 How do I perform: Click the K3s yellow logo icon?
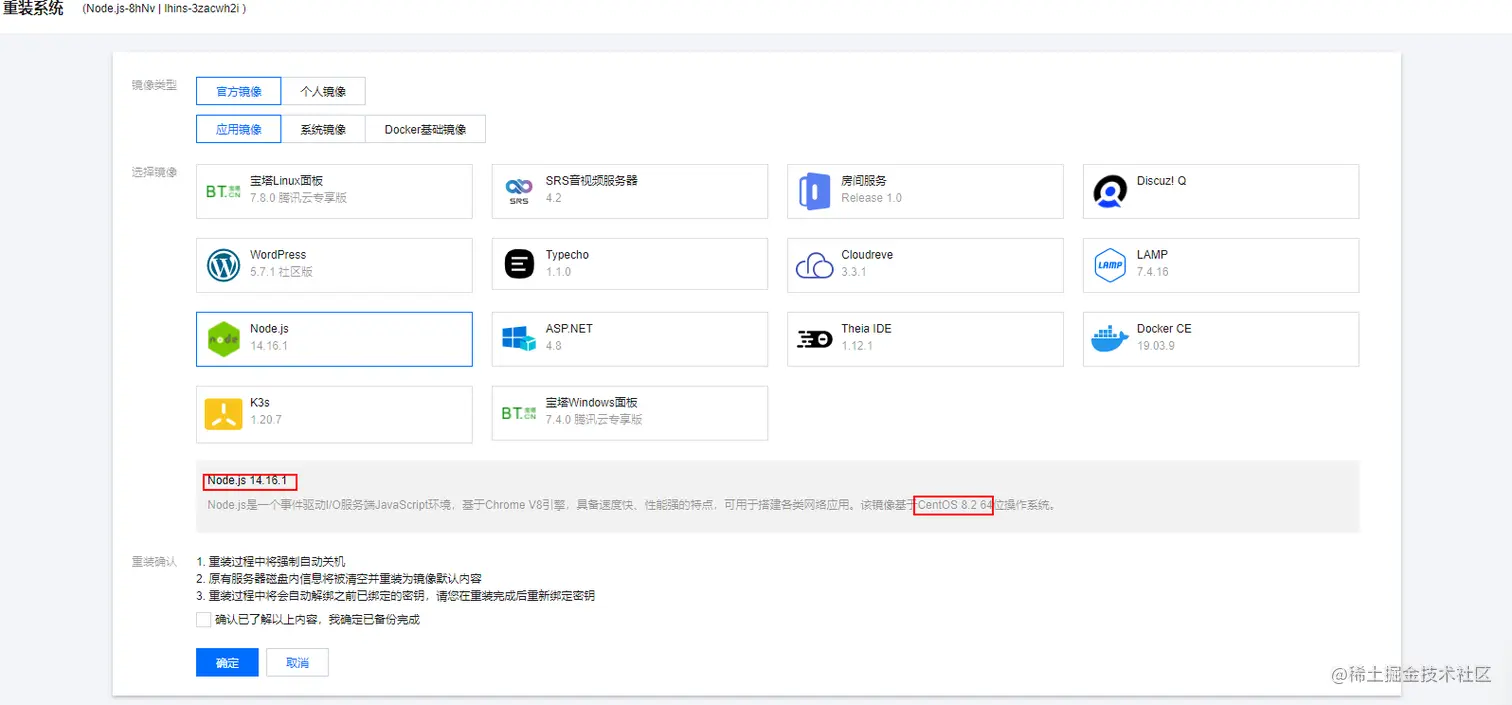[223, 413]
